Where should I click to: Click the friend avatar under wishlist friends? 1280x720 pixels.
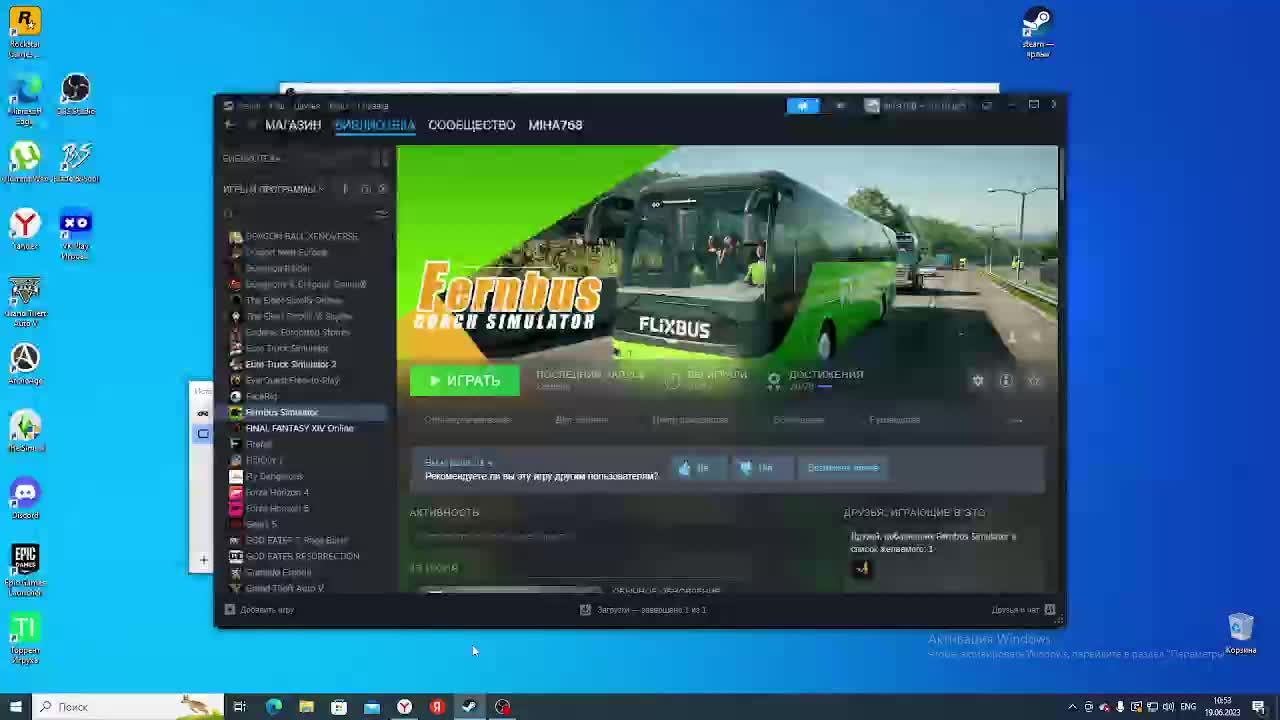(861, 569)
